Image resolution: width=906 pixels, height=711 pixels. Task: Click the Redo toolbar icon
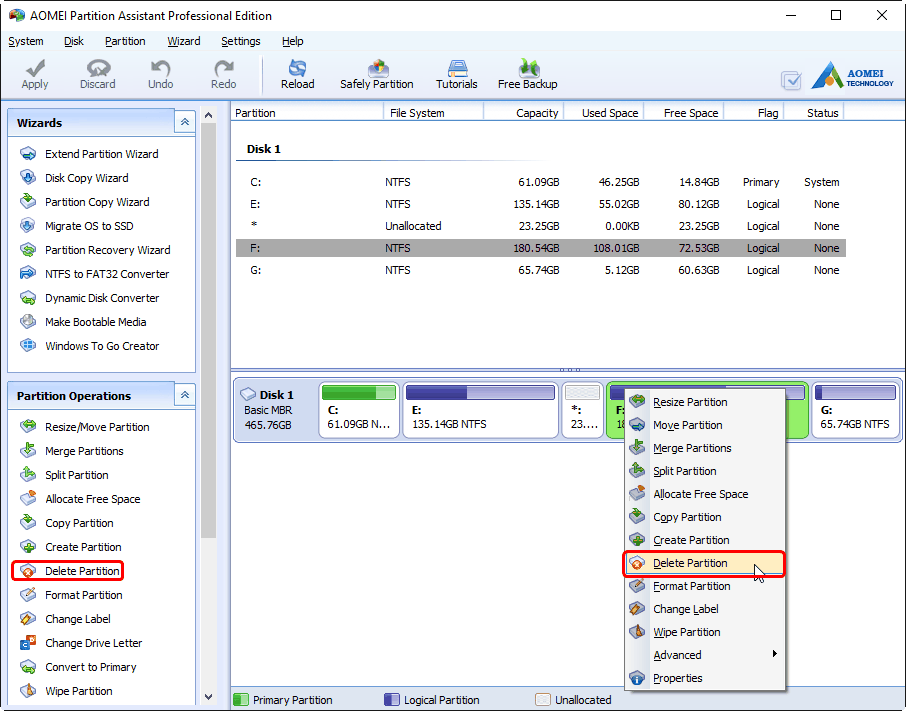[222, 73]
